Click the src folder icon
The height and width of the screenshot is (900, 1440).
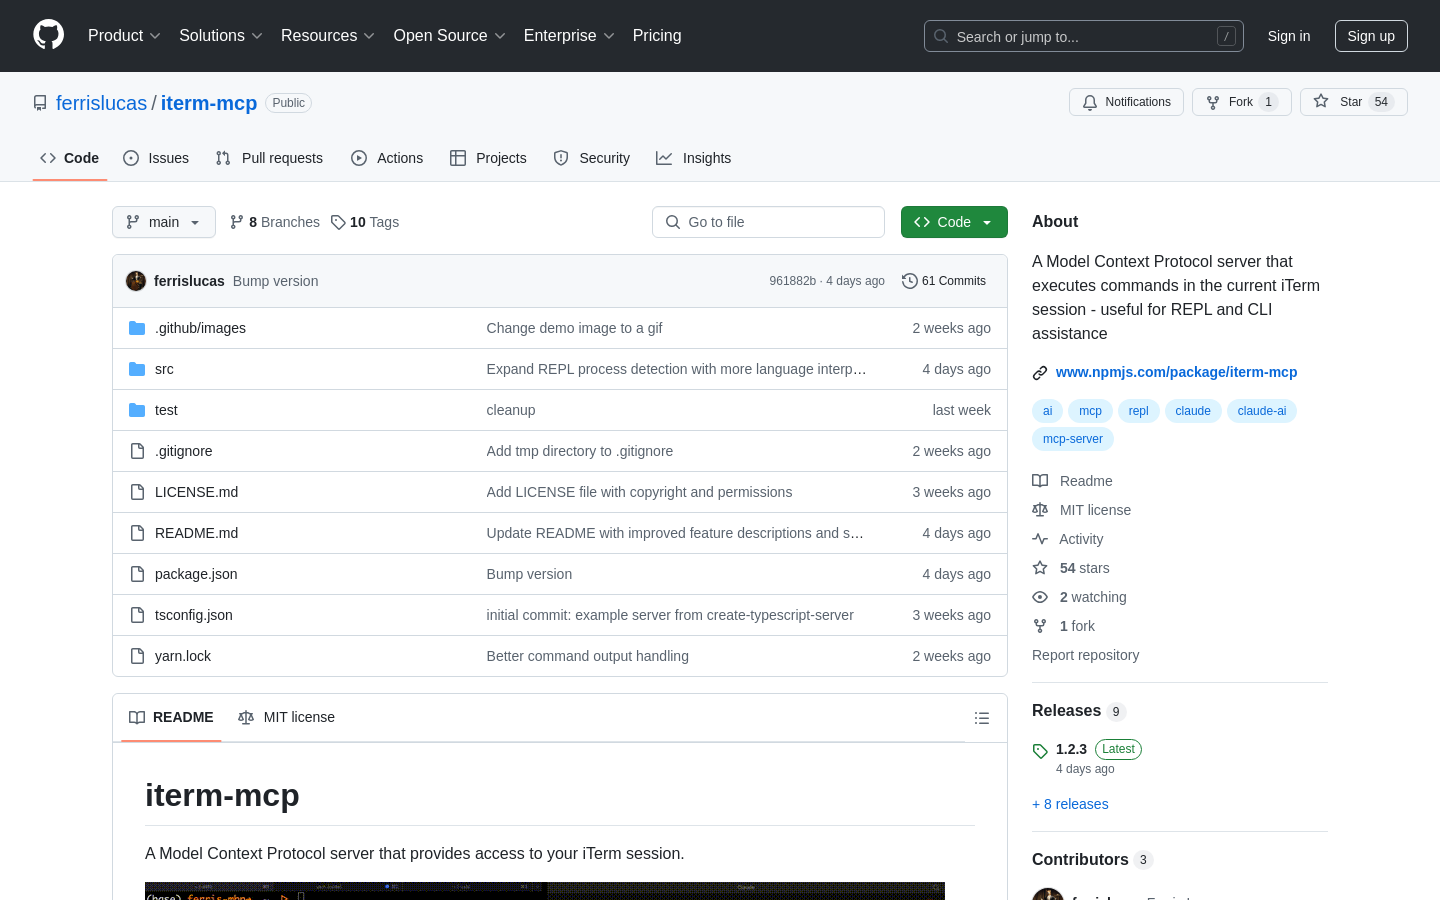(137, 369)
